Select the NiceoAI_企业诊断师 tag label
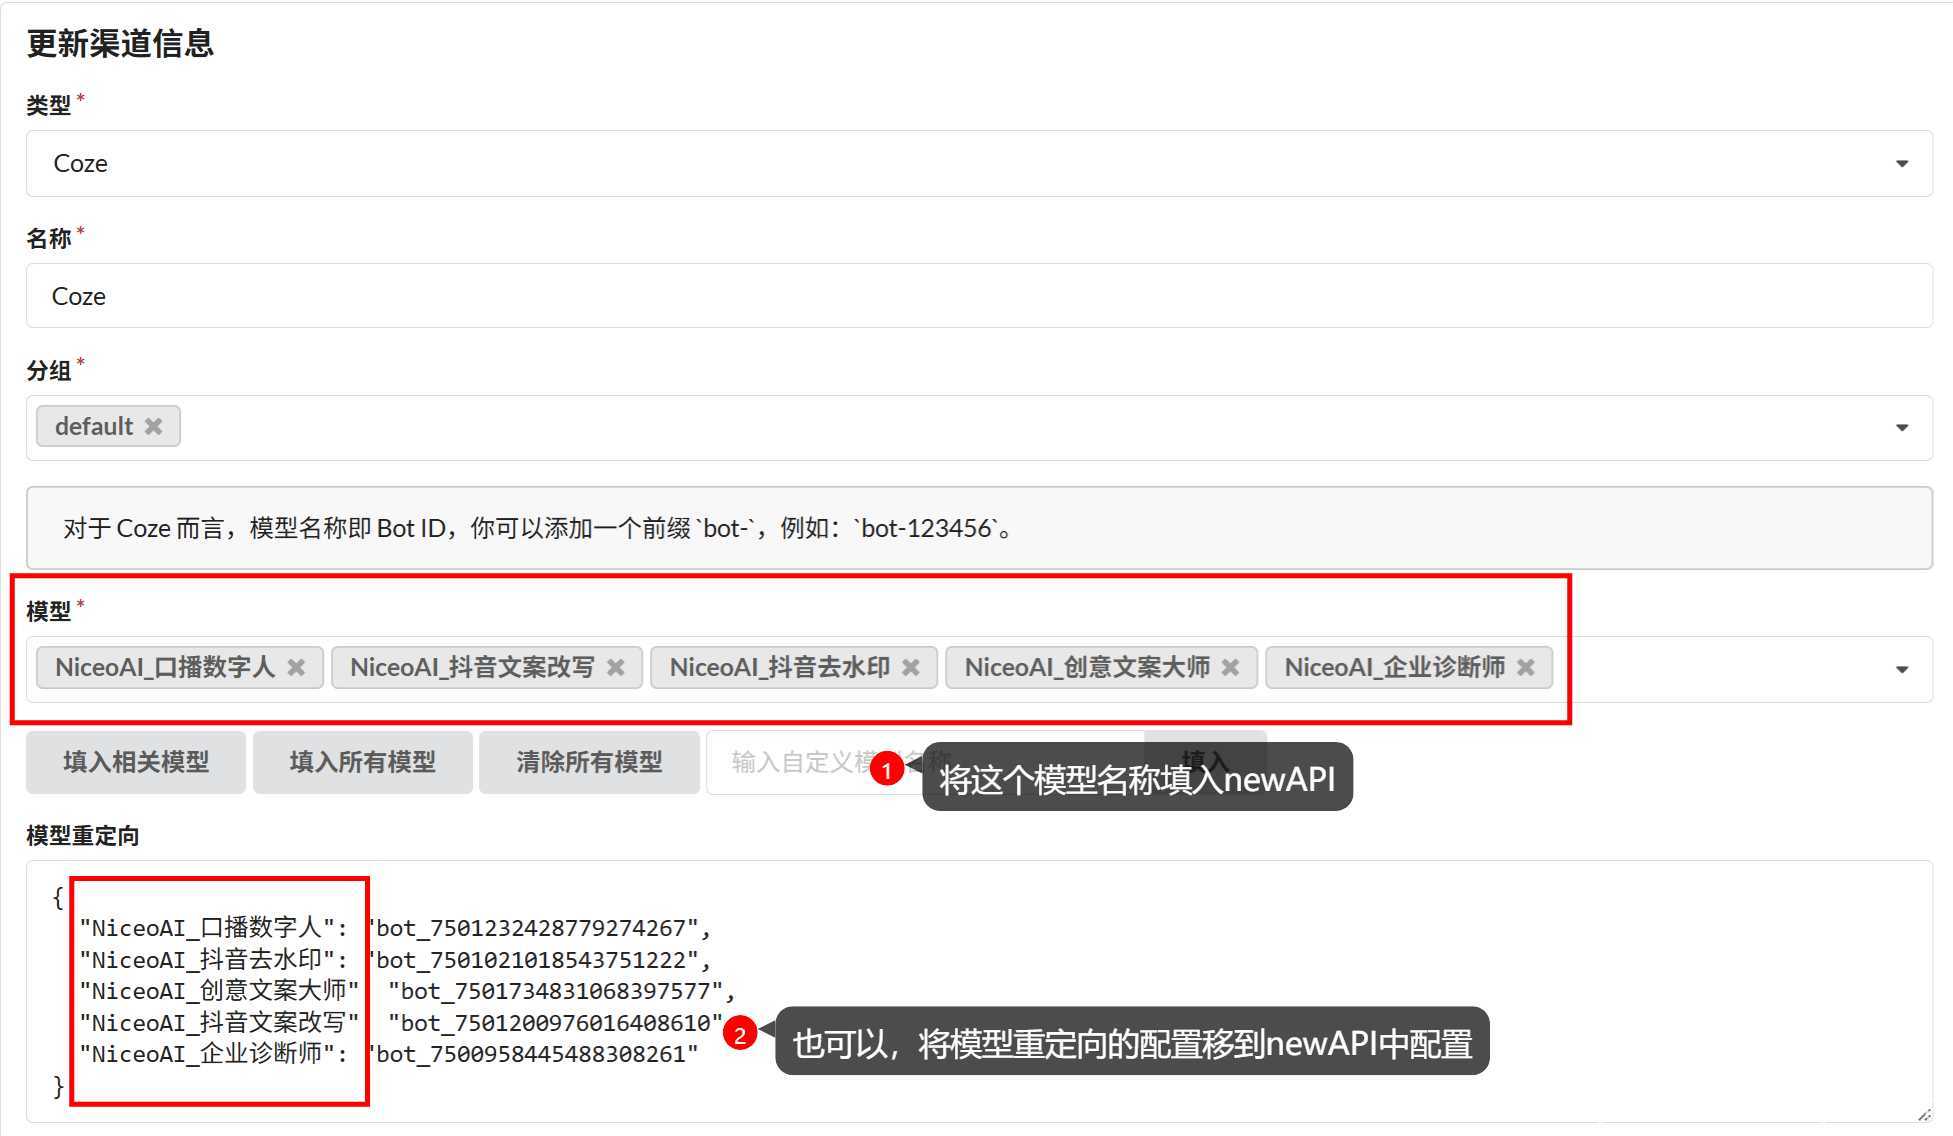 [1395, 667]
